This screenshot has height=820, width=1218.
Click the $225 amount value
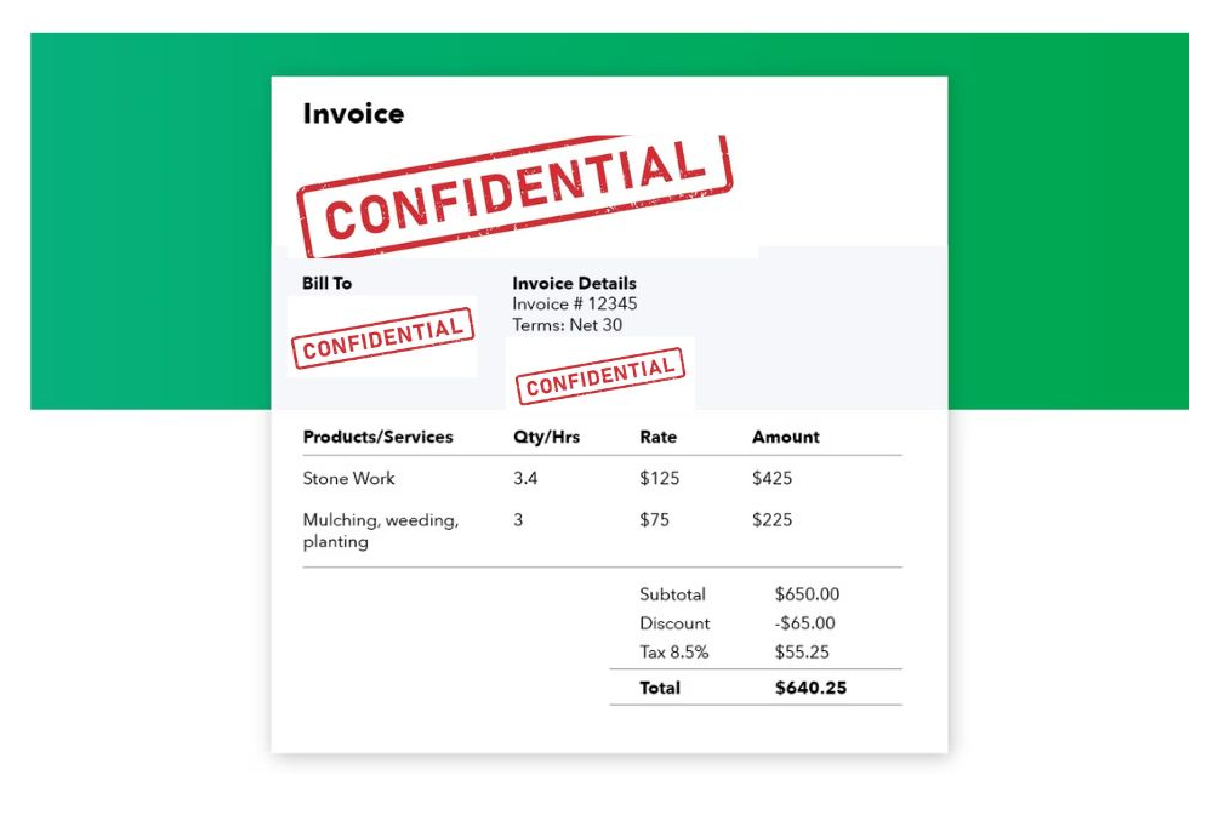point(772,520)
